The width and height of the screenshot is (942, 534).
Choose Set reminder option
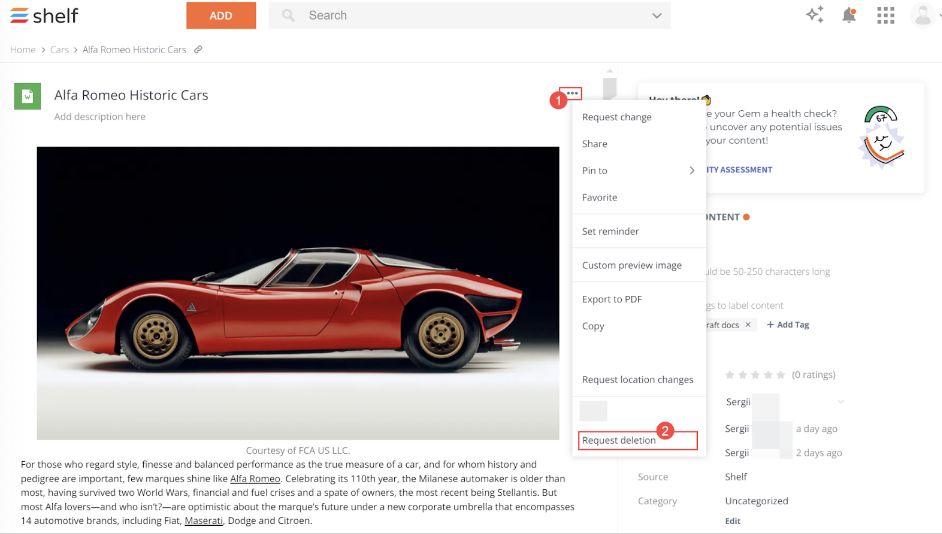(x=639, y=231)
